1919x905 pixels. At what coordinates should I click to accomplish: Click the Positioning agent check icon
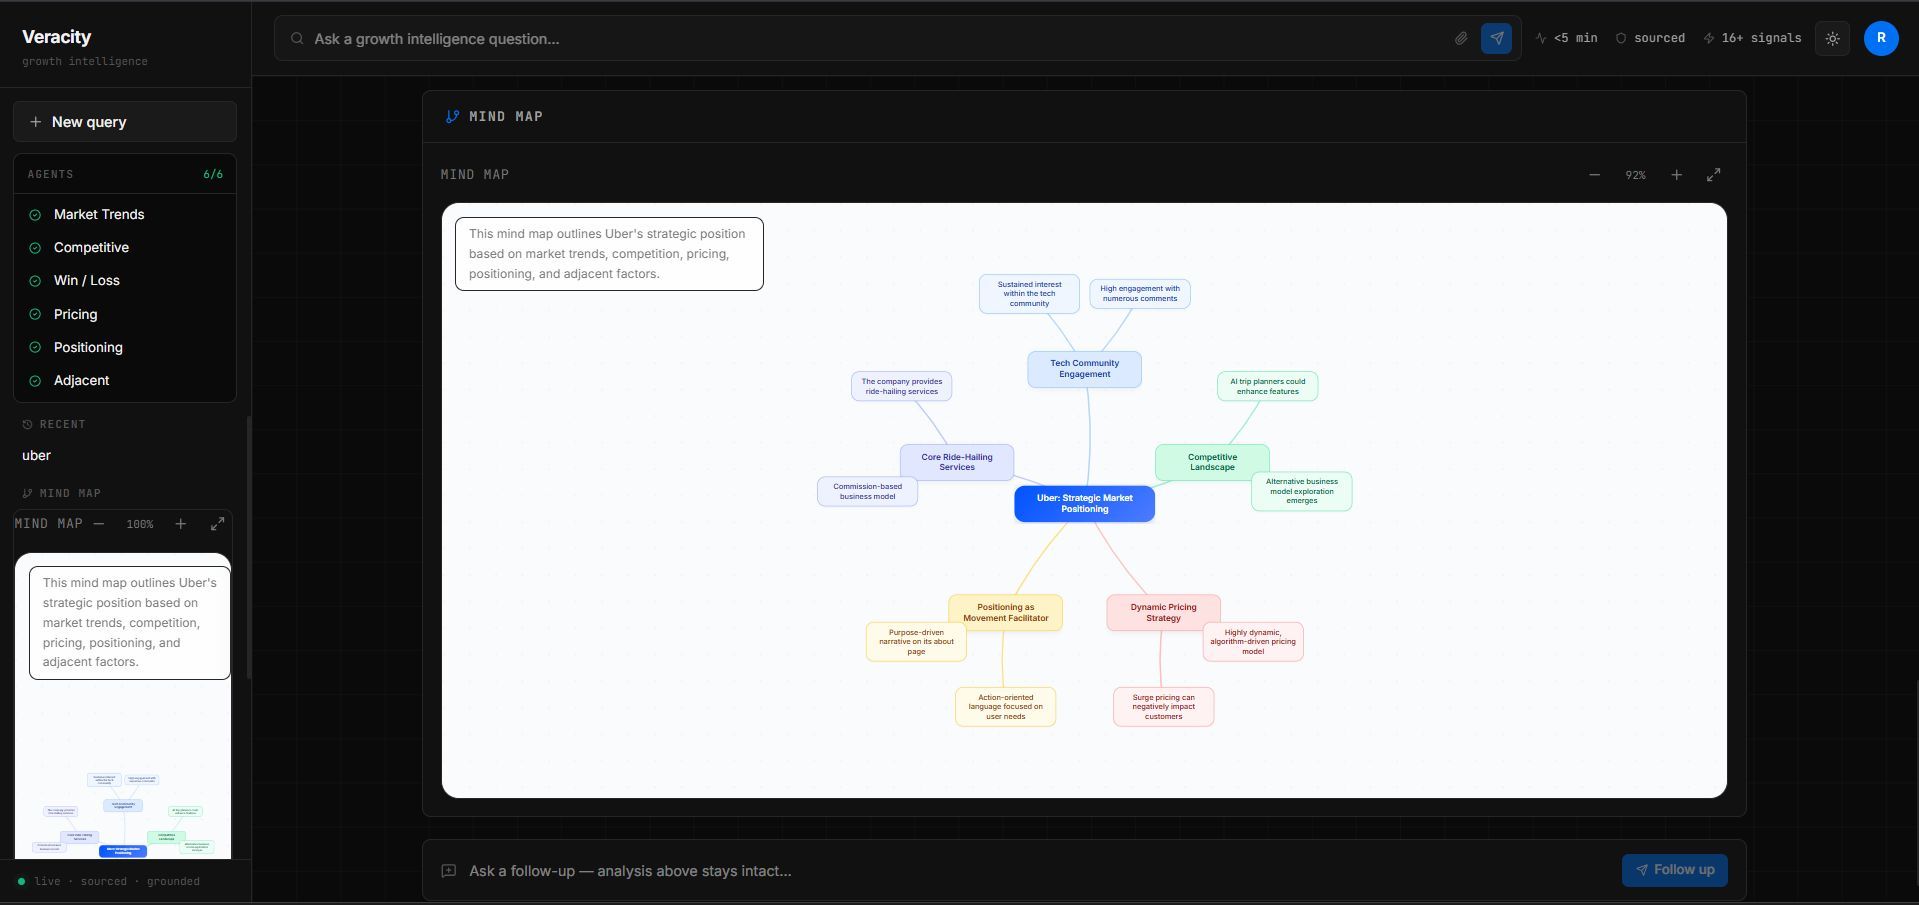[x=35, y=347]
